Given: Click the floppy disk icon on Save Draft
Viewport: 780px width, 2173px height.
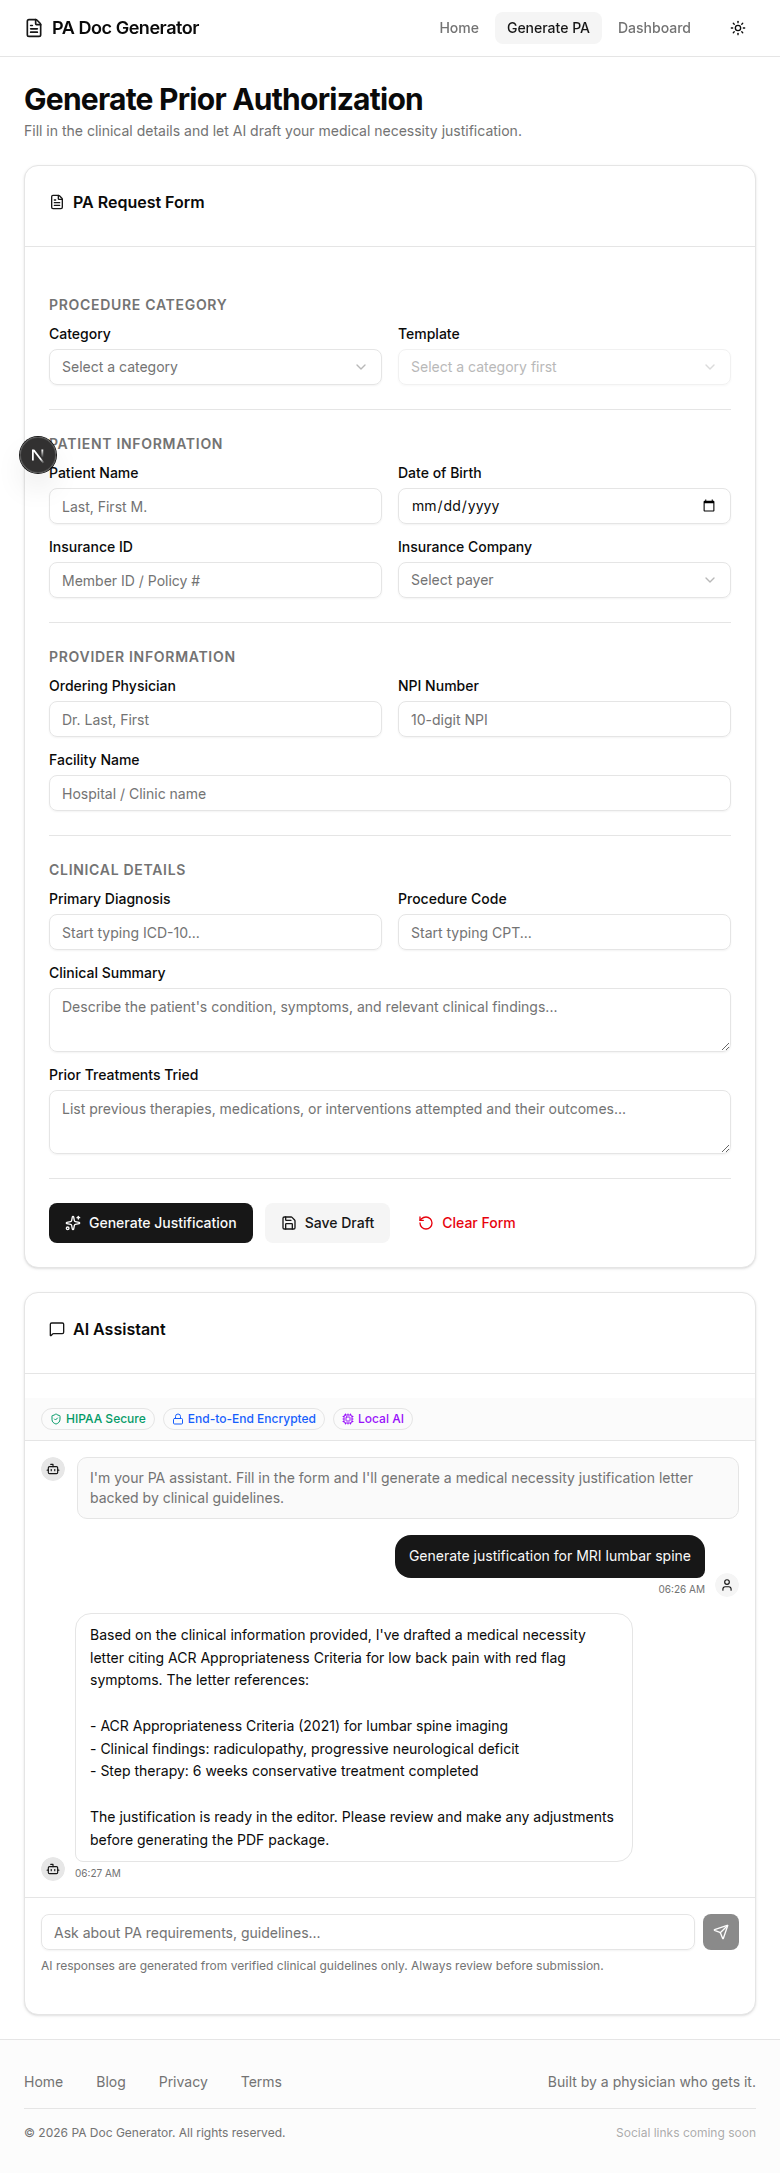Looking at the screenshot, I should (x=288, y=1222).
